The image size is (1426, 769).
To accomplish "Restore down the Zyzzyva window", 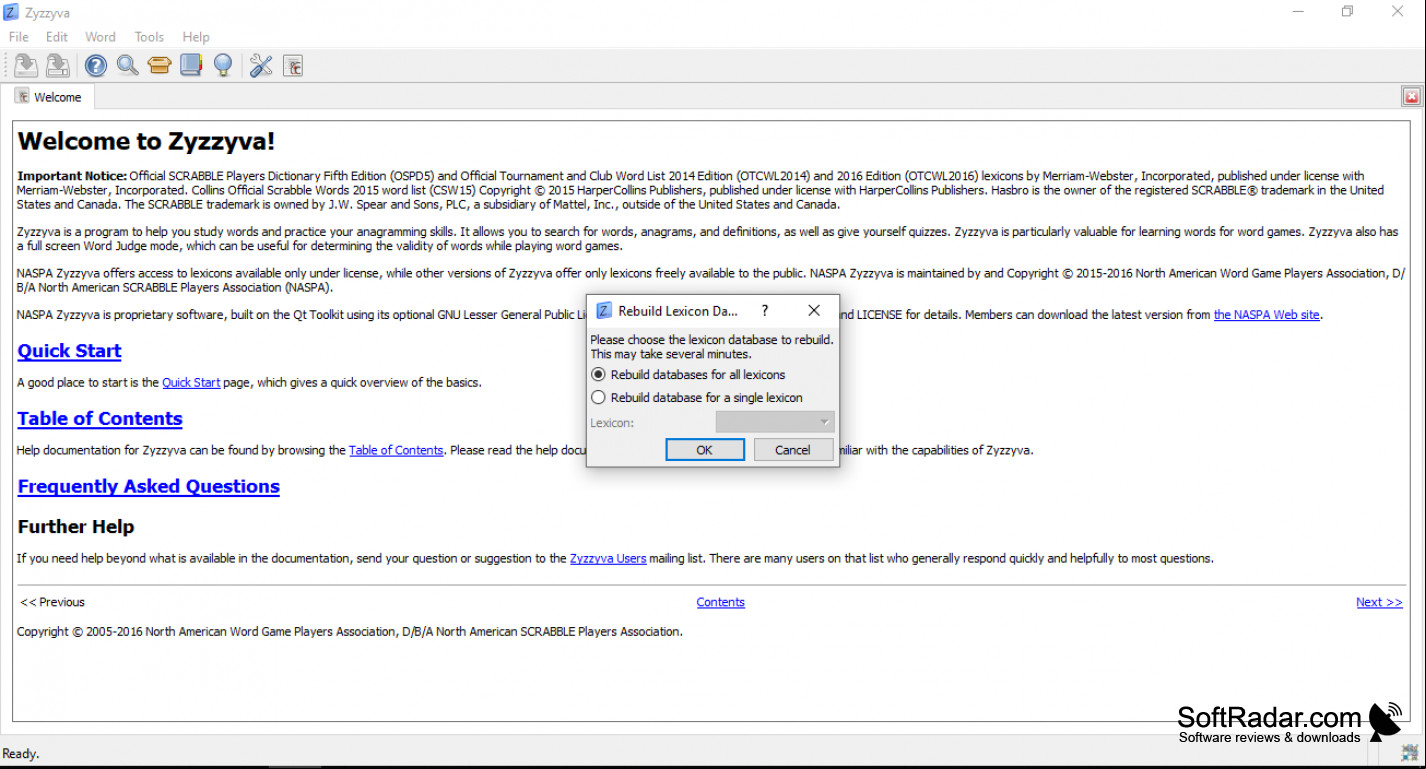I will click(x=1347, y=12).
